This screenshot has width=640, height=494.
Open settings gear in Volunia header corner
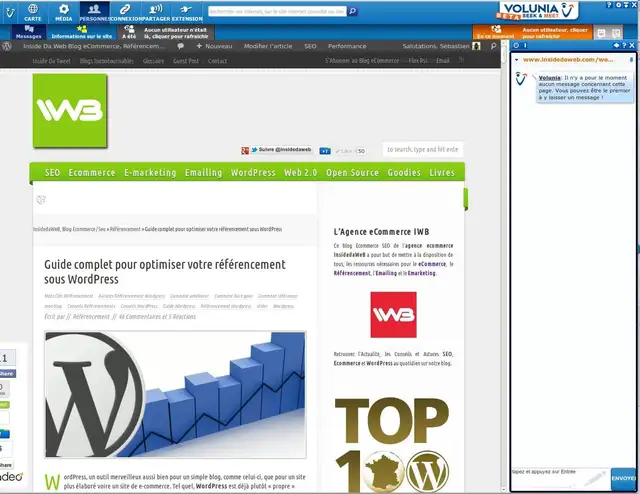(618, 4)
